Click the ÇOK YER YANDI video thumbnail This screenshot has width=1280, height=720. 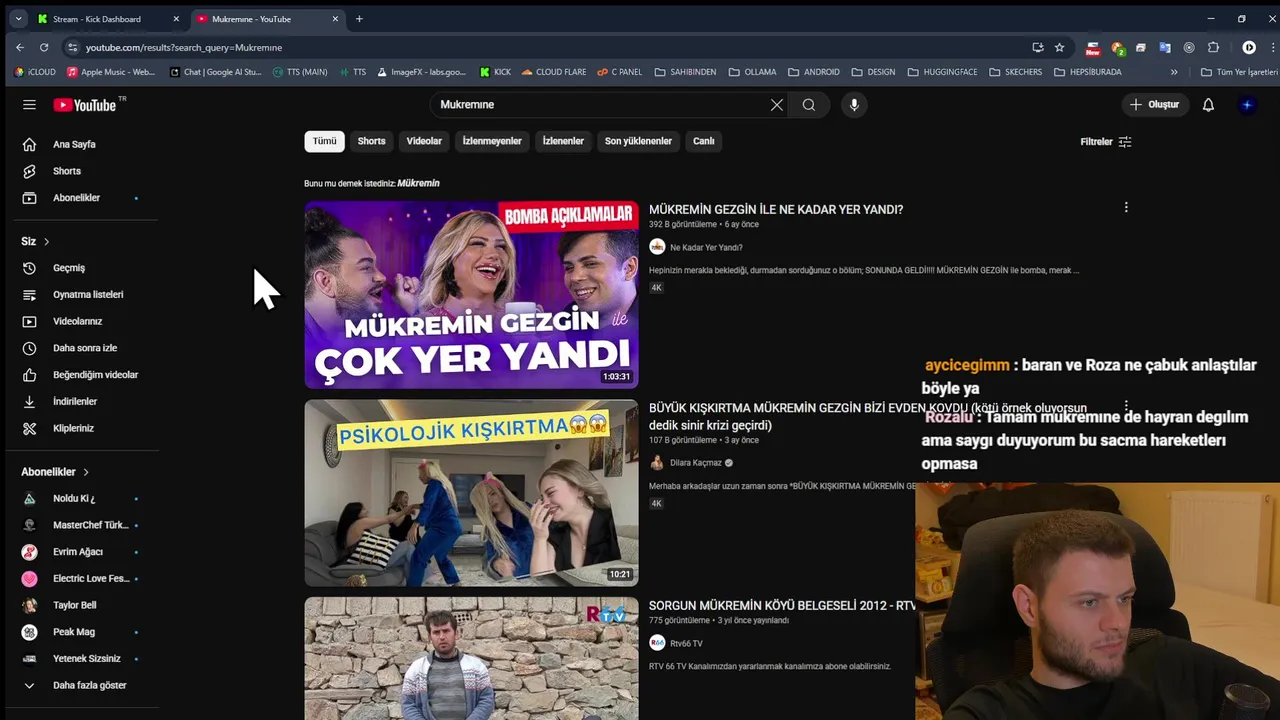point(471,295)
